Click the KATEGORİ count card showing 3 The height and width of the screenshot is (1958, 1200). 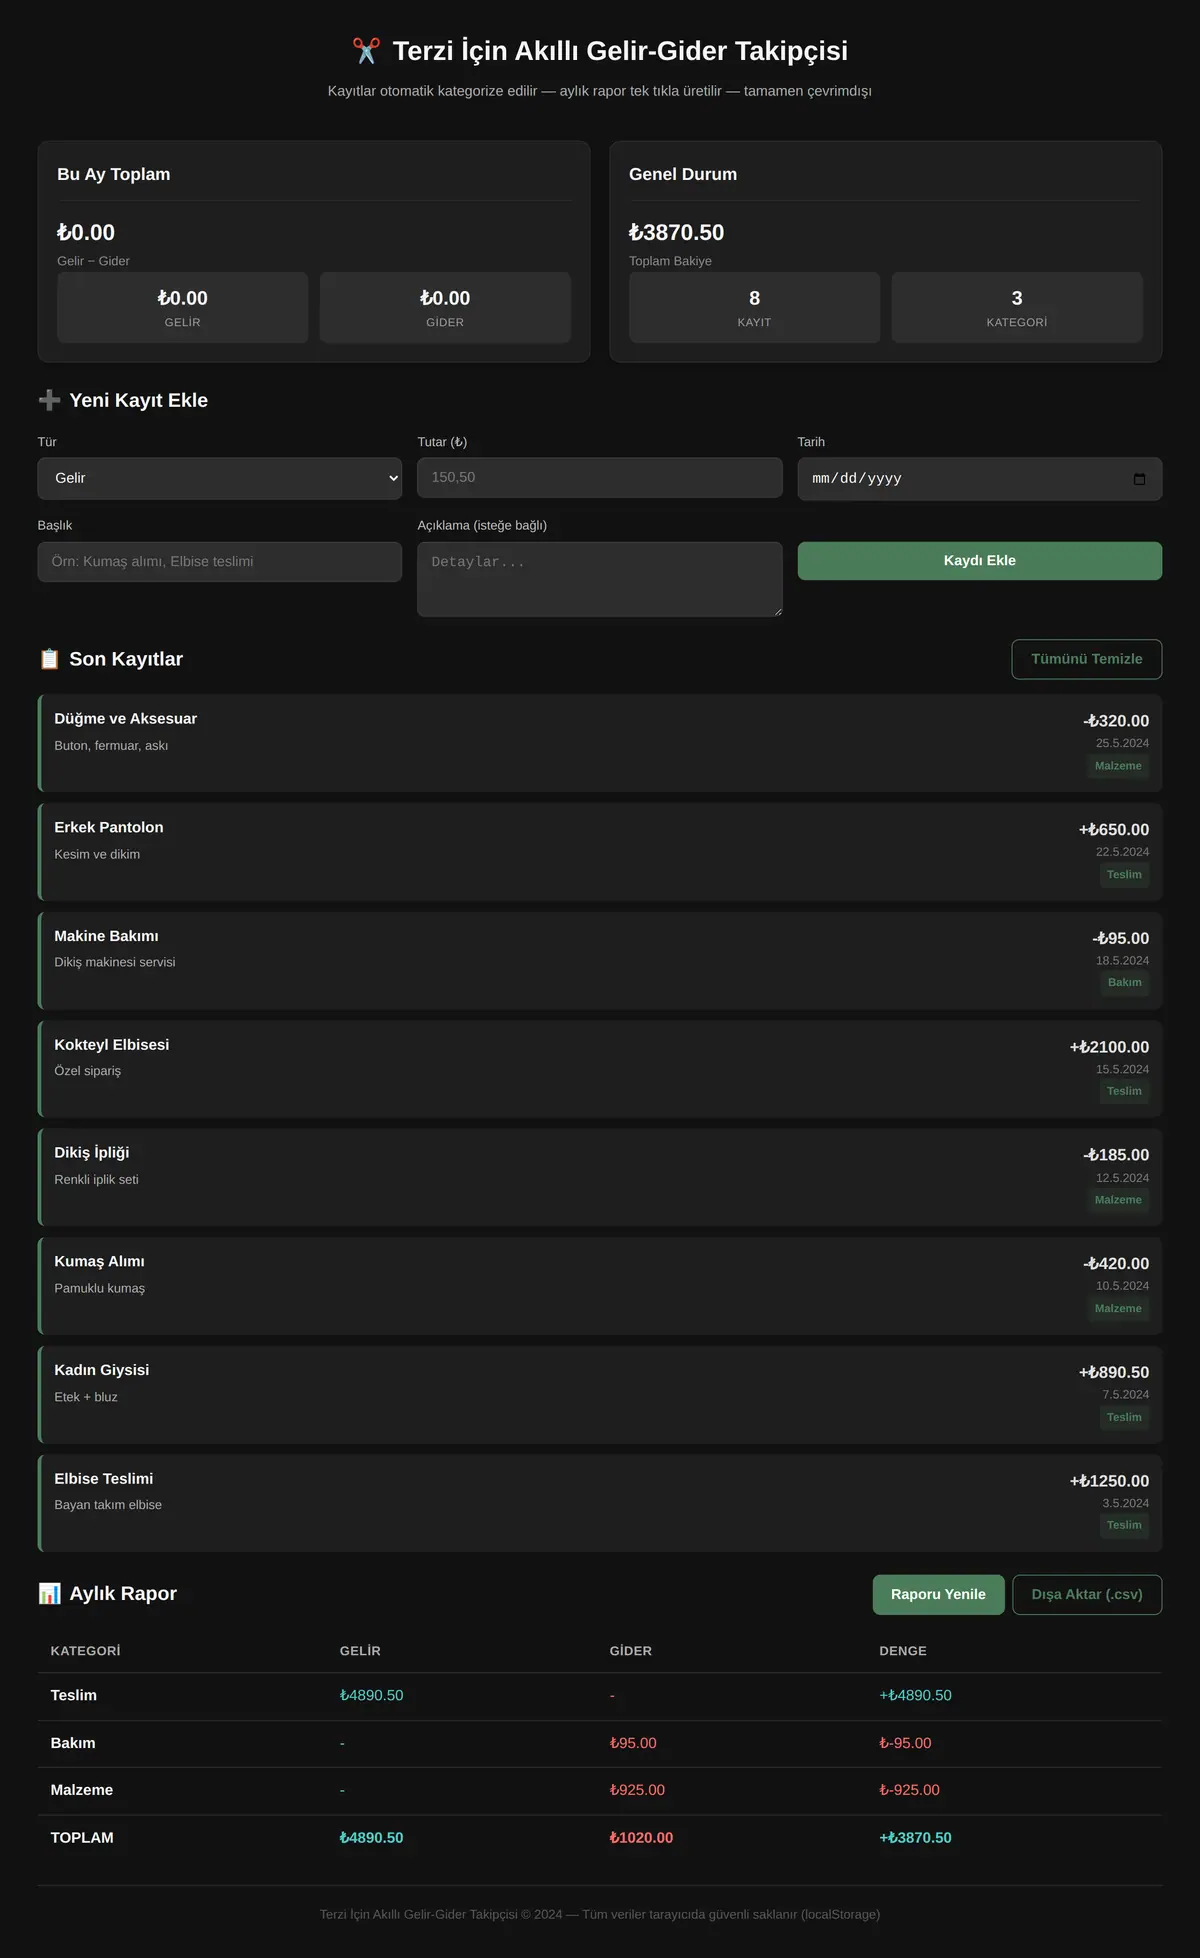pyautogui.click(x=1017, y=308)
